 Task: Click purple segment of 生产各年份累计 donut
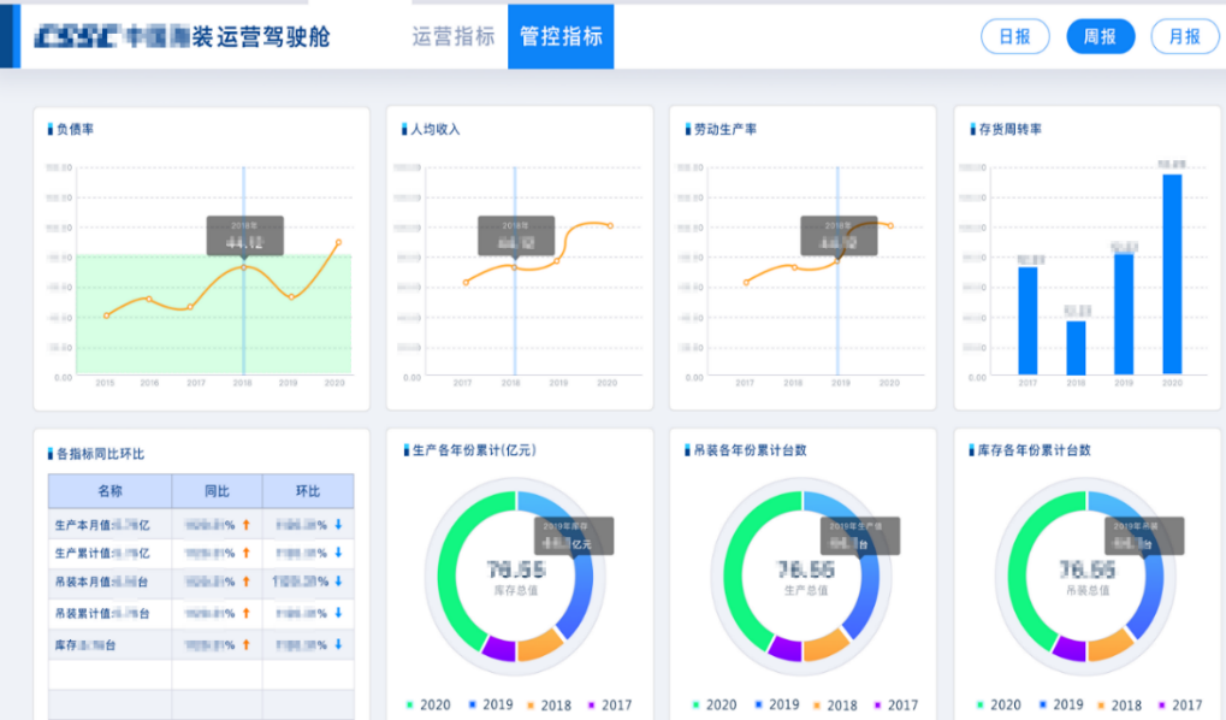click(498, 648)
